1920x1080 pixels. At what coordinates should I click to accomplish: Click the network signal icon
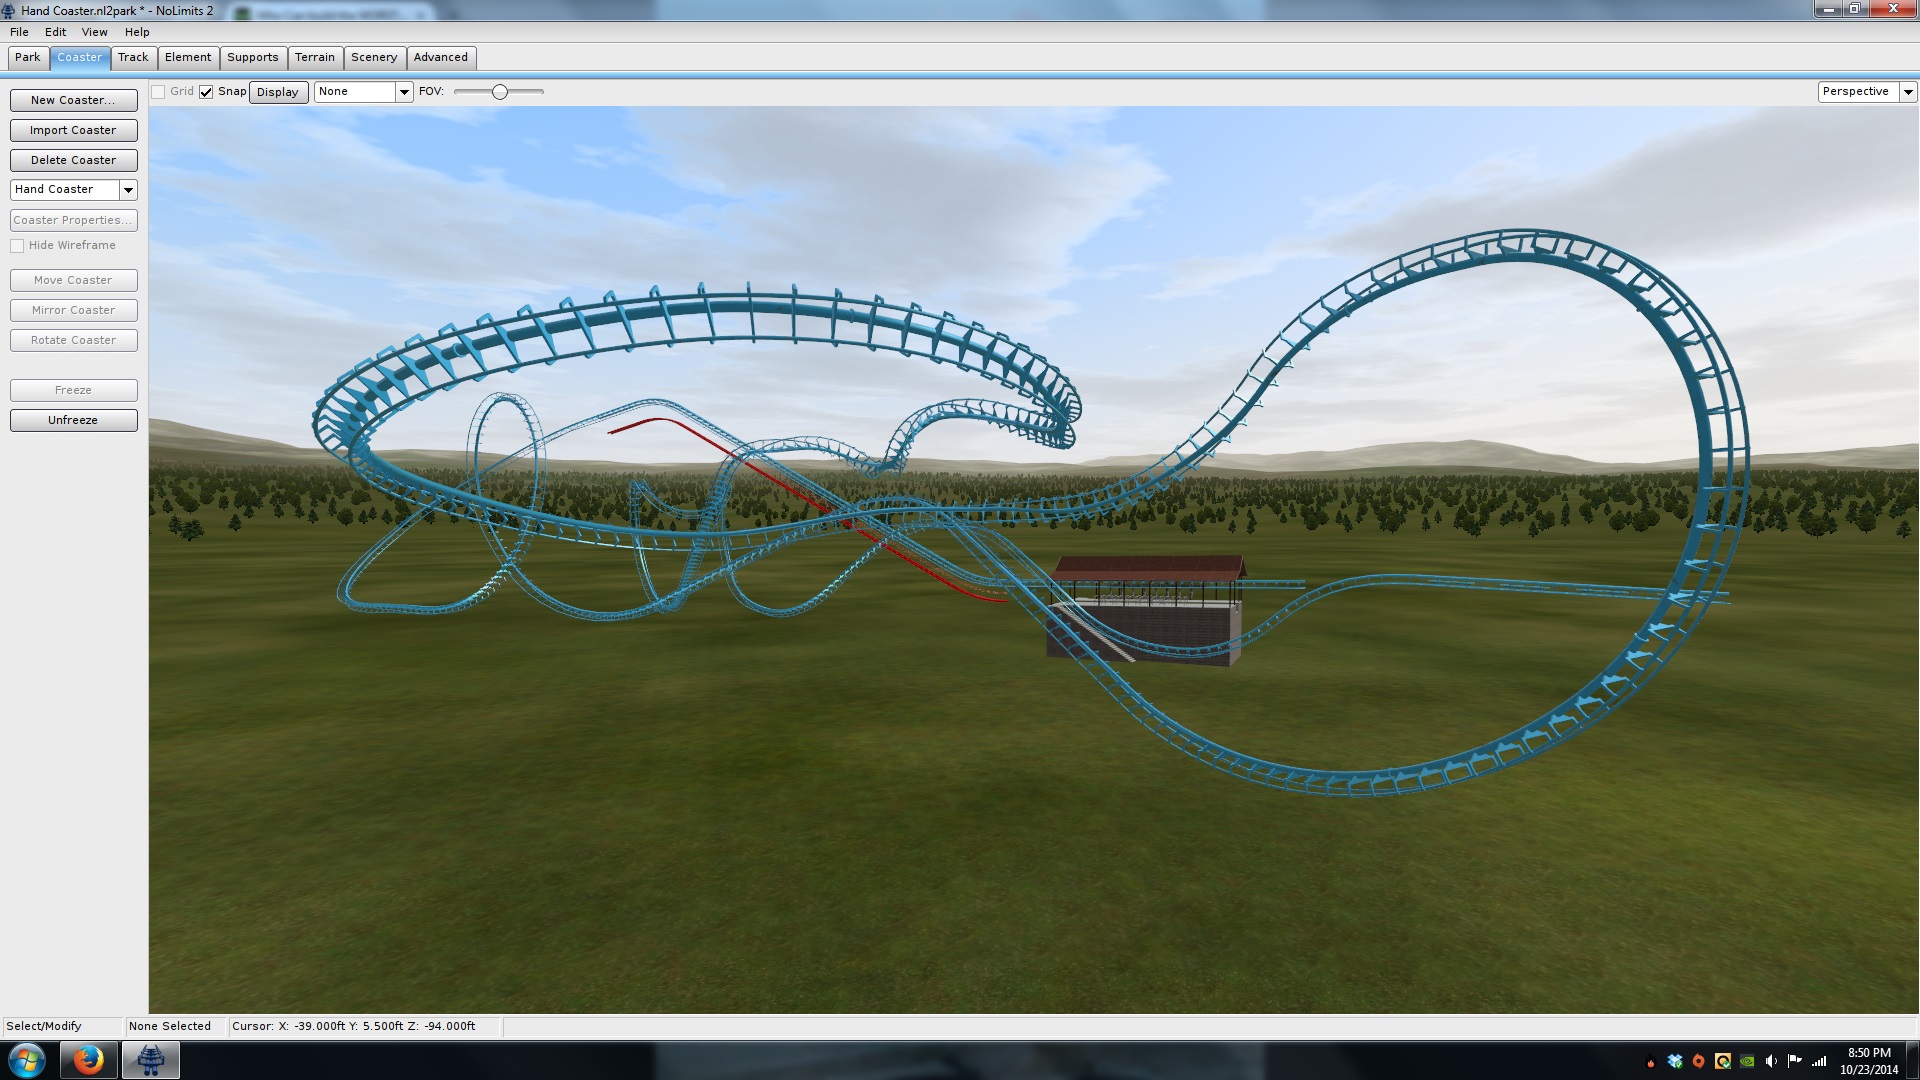[1819, 1061]
